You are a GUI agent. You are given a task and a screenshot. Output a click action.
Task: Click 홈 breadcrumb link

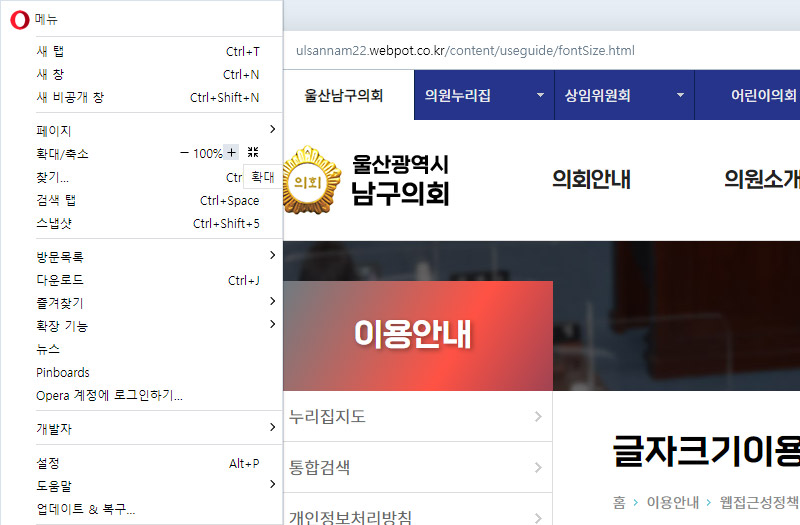(619, 503)
